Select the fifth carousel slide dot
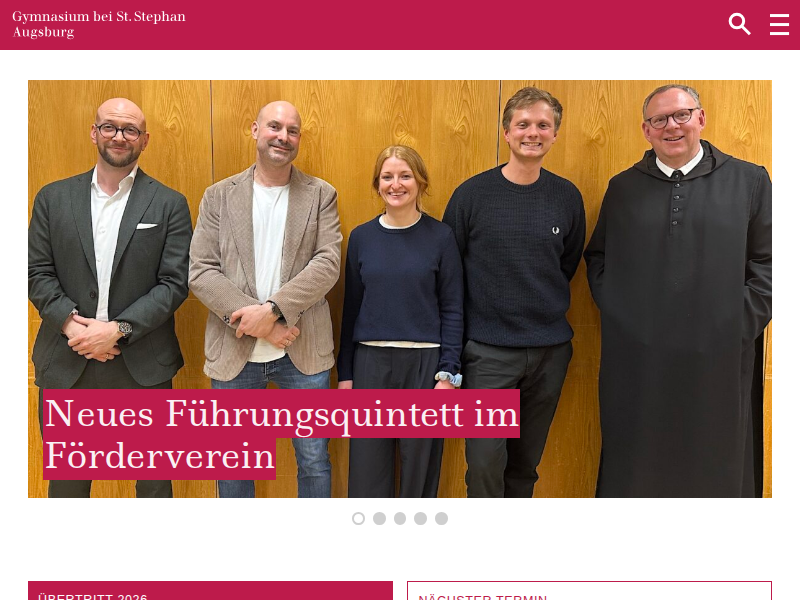The width and height of the screenshot is (800, 600). tap(441, 518)
